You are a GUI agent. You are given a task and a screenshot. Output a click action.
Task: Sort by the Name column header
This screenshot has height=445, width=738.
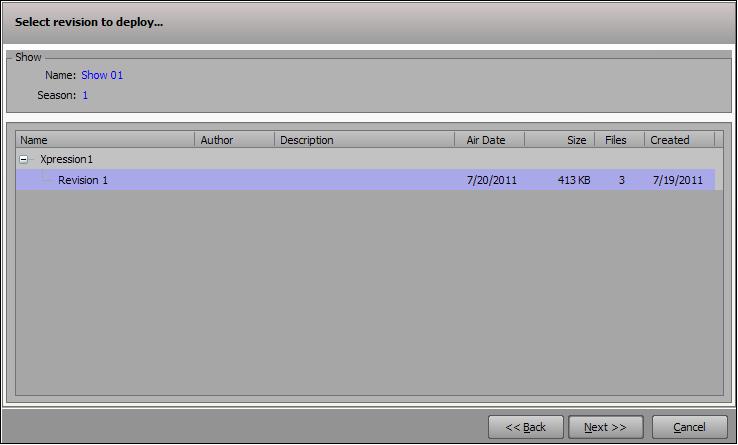click(105, 140)
